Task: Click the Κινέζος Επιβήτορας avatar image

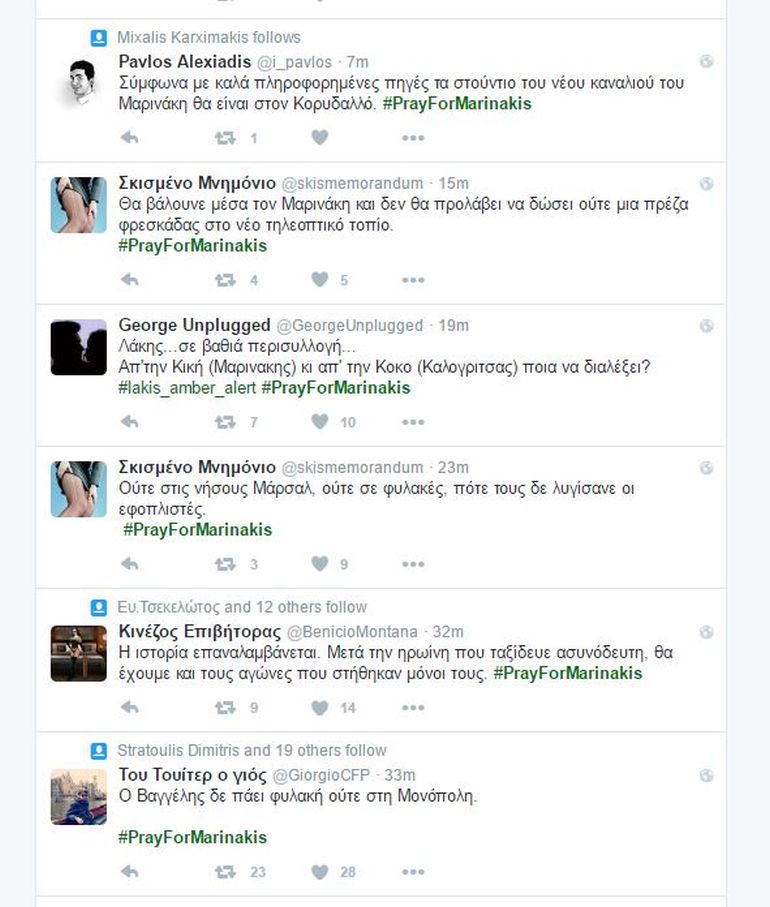Action: coord(78,653)
